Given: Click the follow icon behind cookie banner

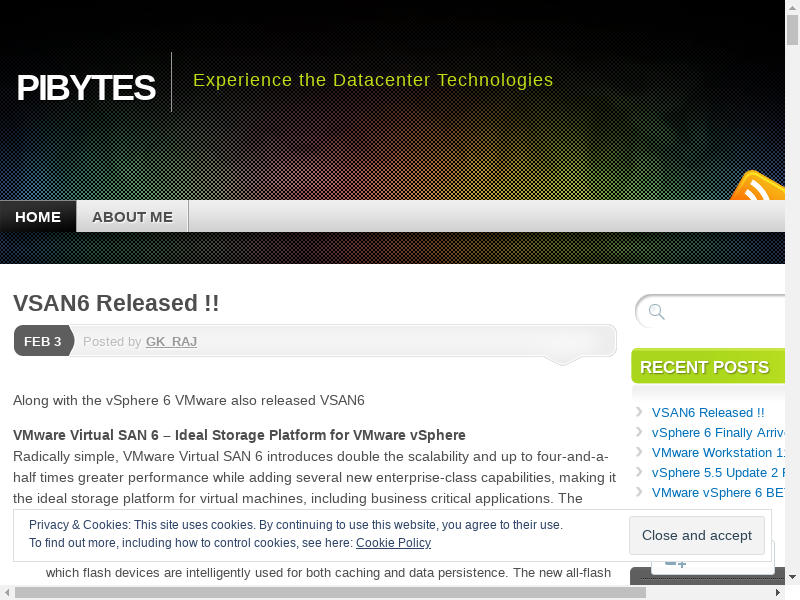Looking at the screenshot, I should [676, 564].
